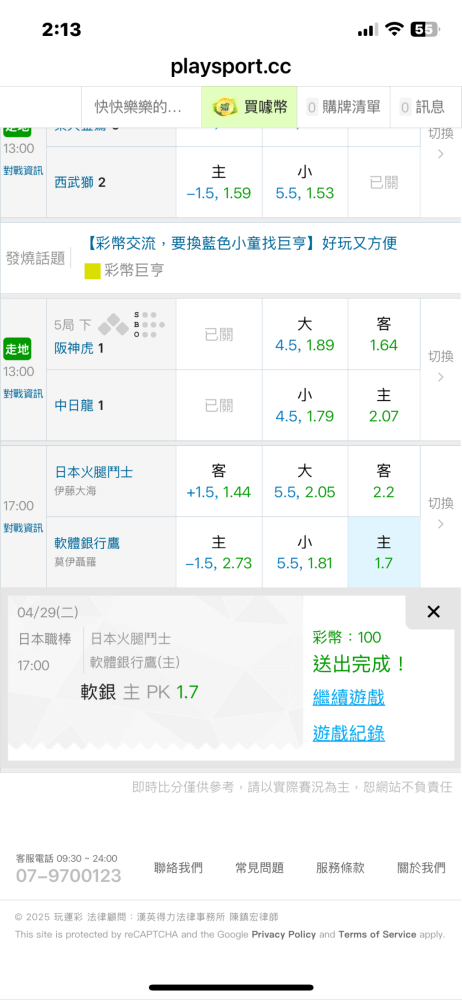462x1000 pixels.
Task: Click the 常見問題 footer link
Action: tap(259, 868)
